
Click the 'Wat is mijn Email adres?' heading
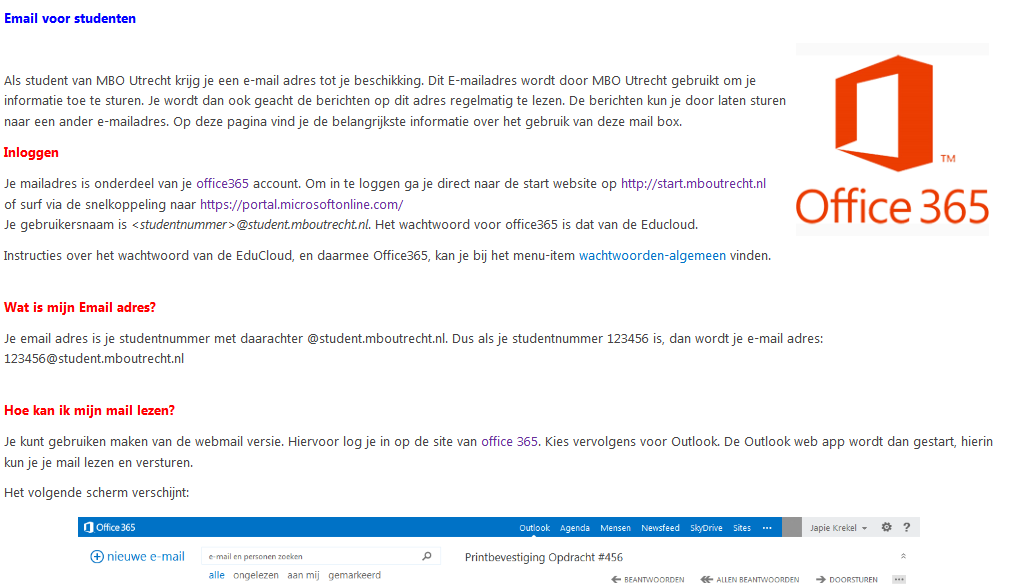click(x=80, y=308)
